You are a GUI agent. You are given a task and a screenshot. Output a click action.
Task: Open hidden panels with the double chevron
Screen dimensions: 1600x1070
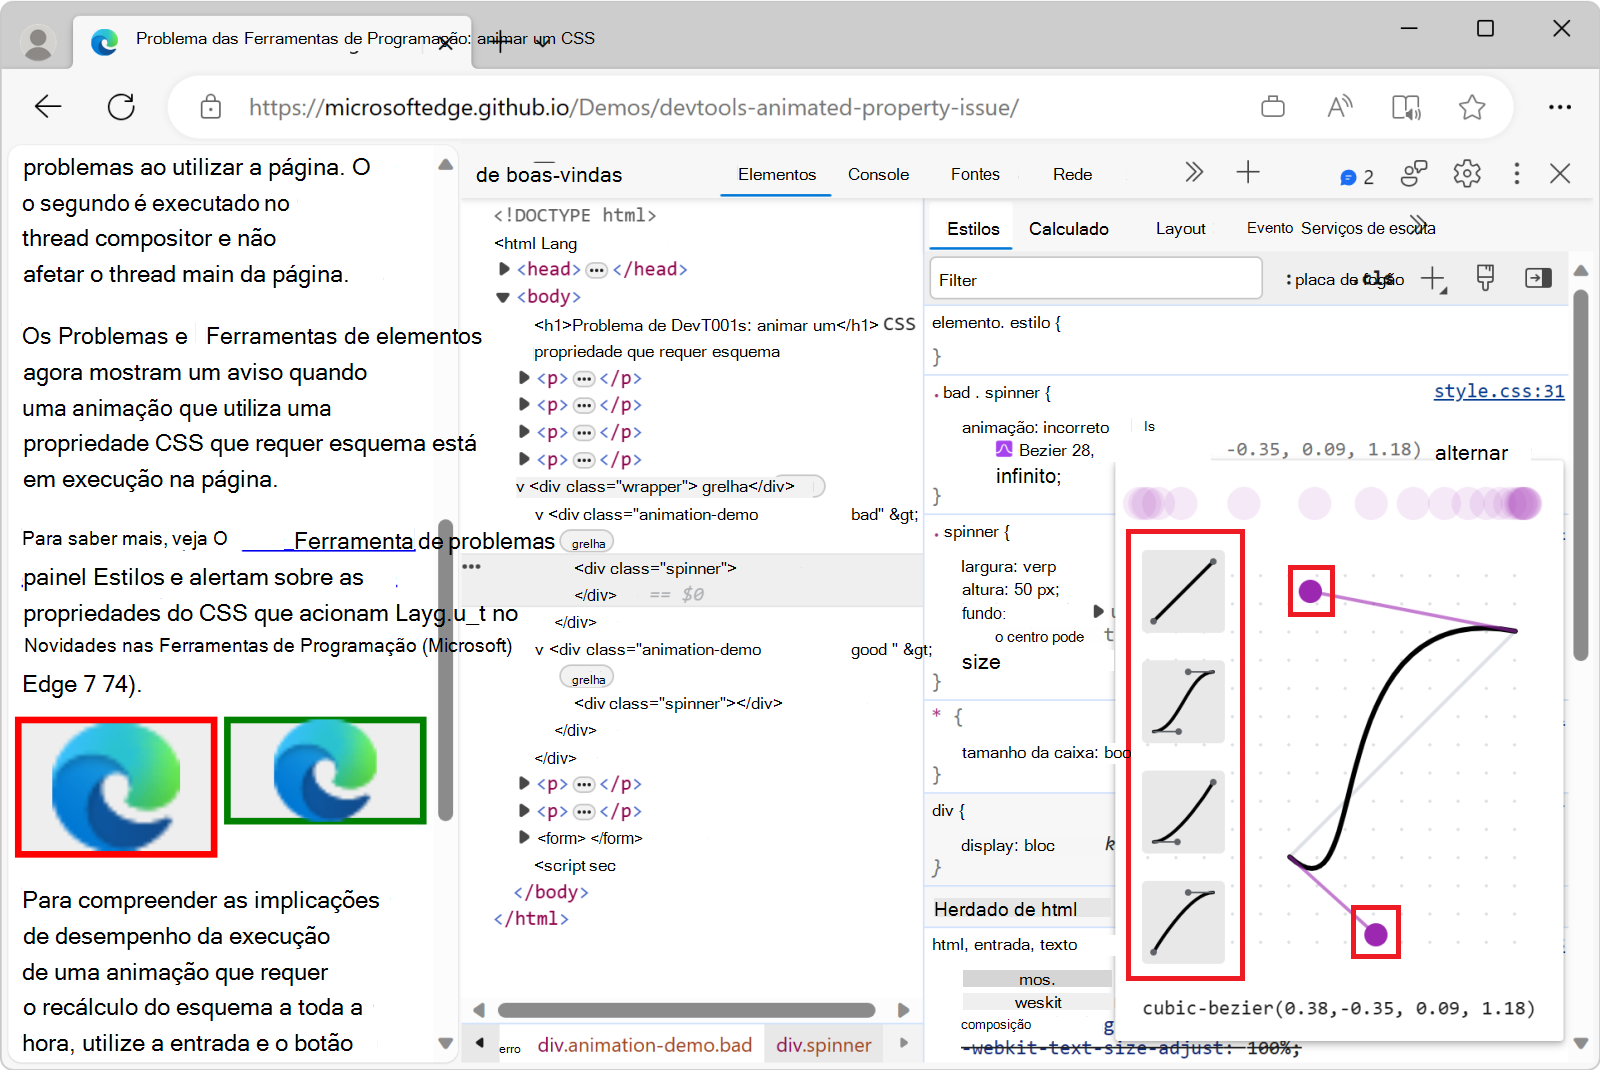click(x=1194, y=172)
